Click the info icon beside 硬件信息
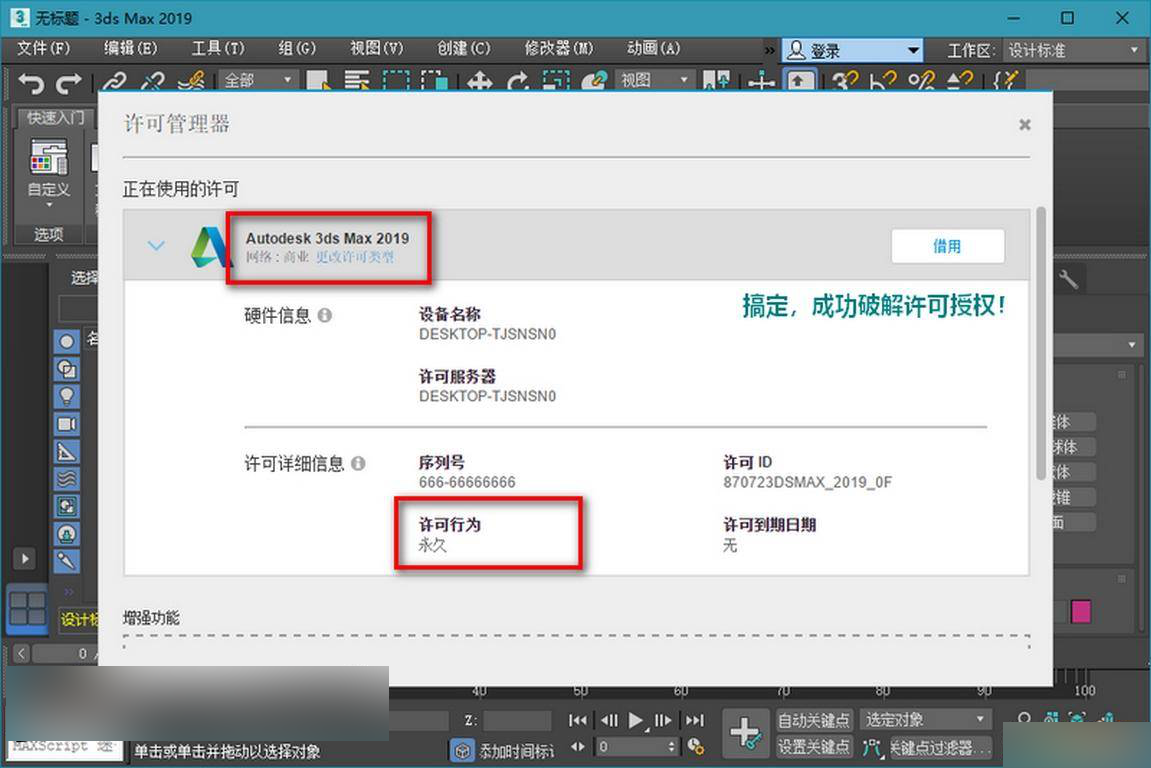This screenshot has height=768, width=1151. 324,316
